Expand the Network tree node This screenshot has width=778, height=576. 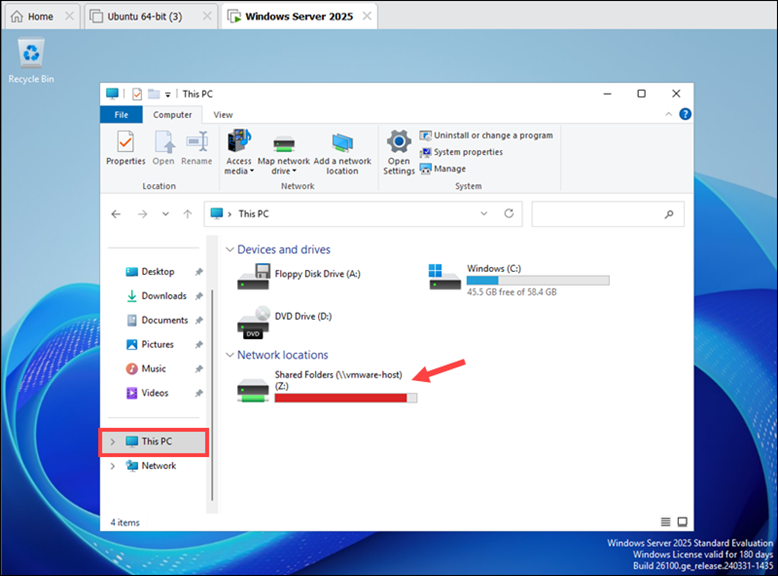coord(112,466)
